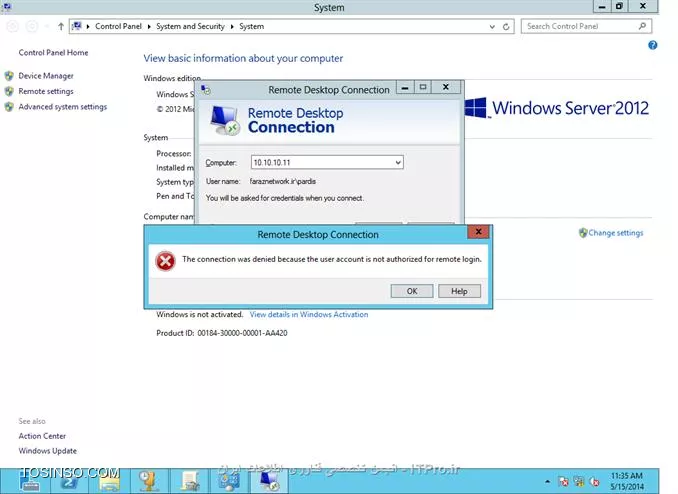Open View details in Windows Activation
This screenshot has width=678, height=494.
tap(309, 314)
